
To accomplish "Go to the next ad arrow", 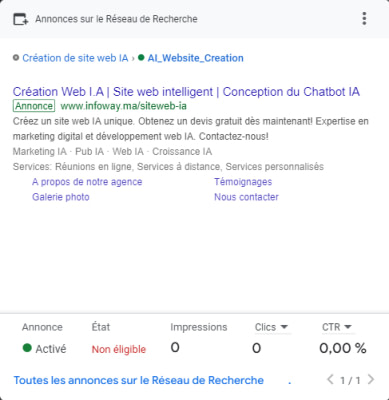I will (371, 379).
